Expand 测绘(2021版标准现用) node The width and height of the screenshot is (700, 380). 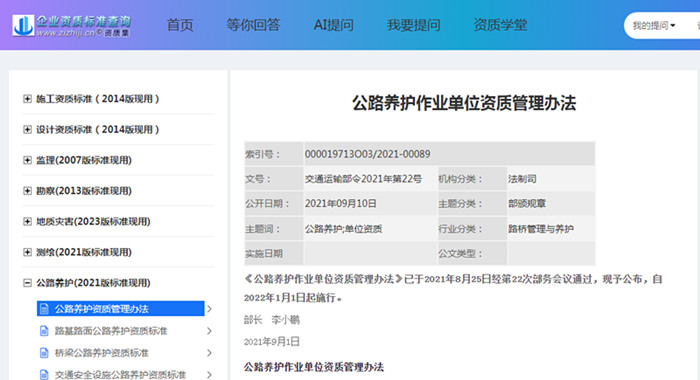[27, 252]
